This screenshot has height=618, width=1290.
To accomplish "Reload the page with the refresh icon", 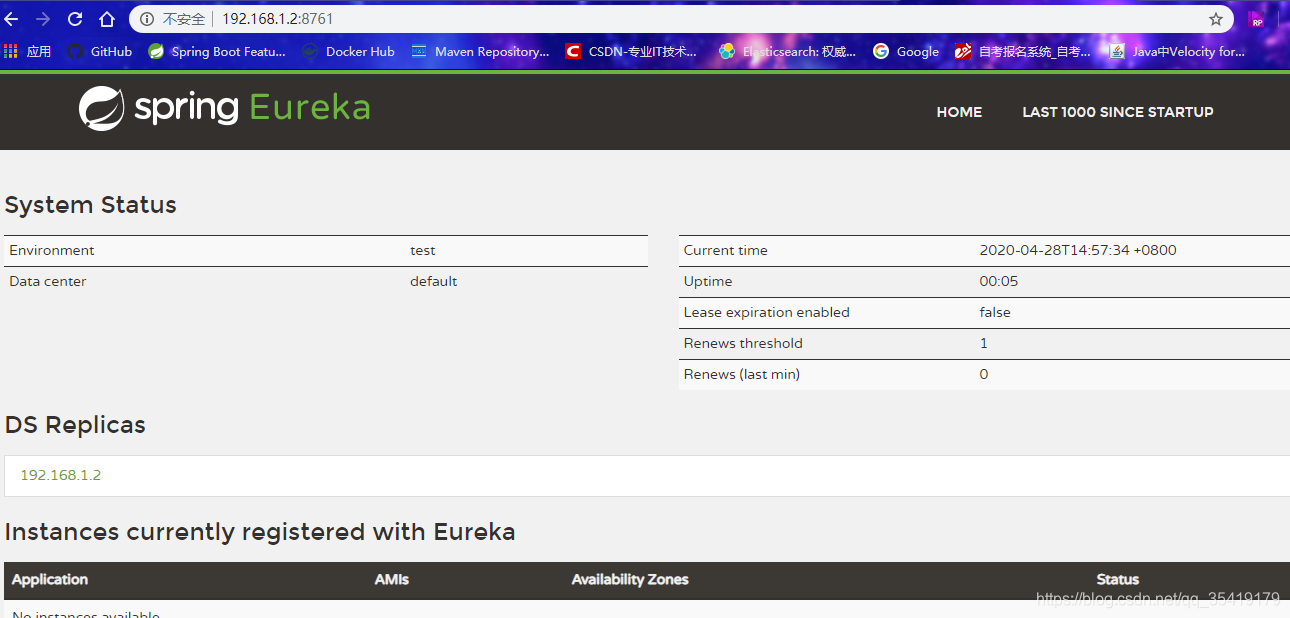I will pyautogui.click(x=75, y=19).
